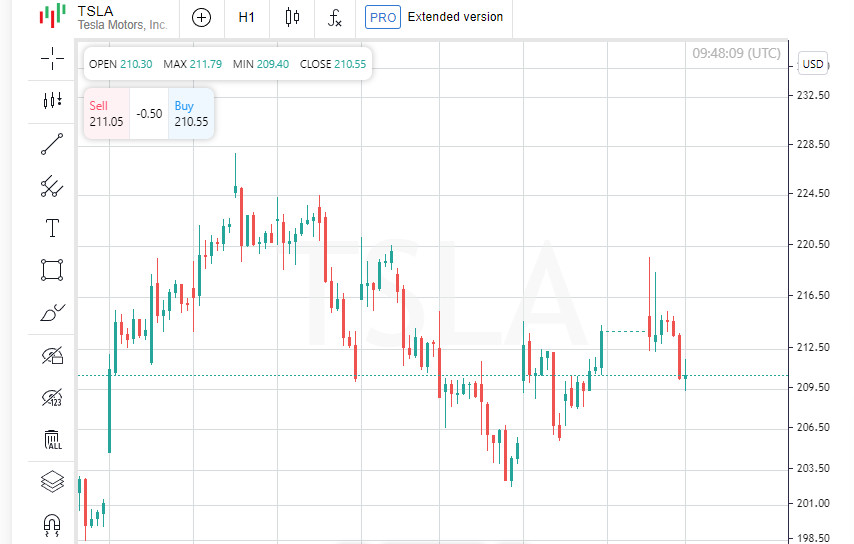Open the bar chart settings tool
Screen dimensions: 854x544
pyautogui.click(x=52, y=100)
